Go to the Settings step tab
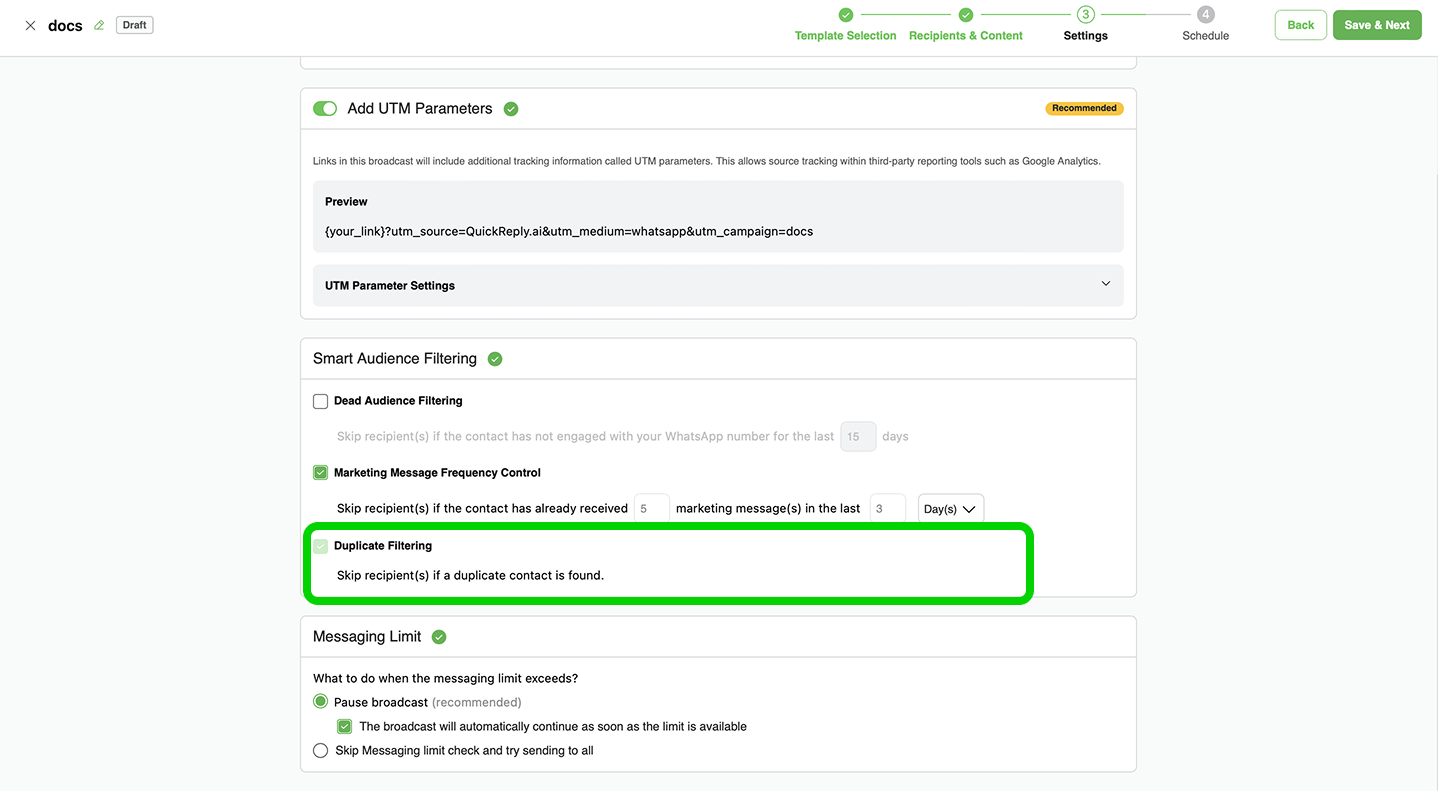 tap(1085, 36)
